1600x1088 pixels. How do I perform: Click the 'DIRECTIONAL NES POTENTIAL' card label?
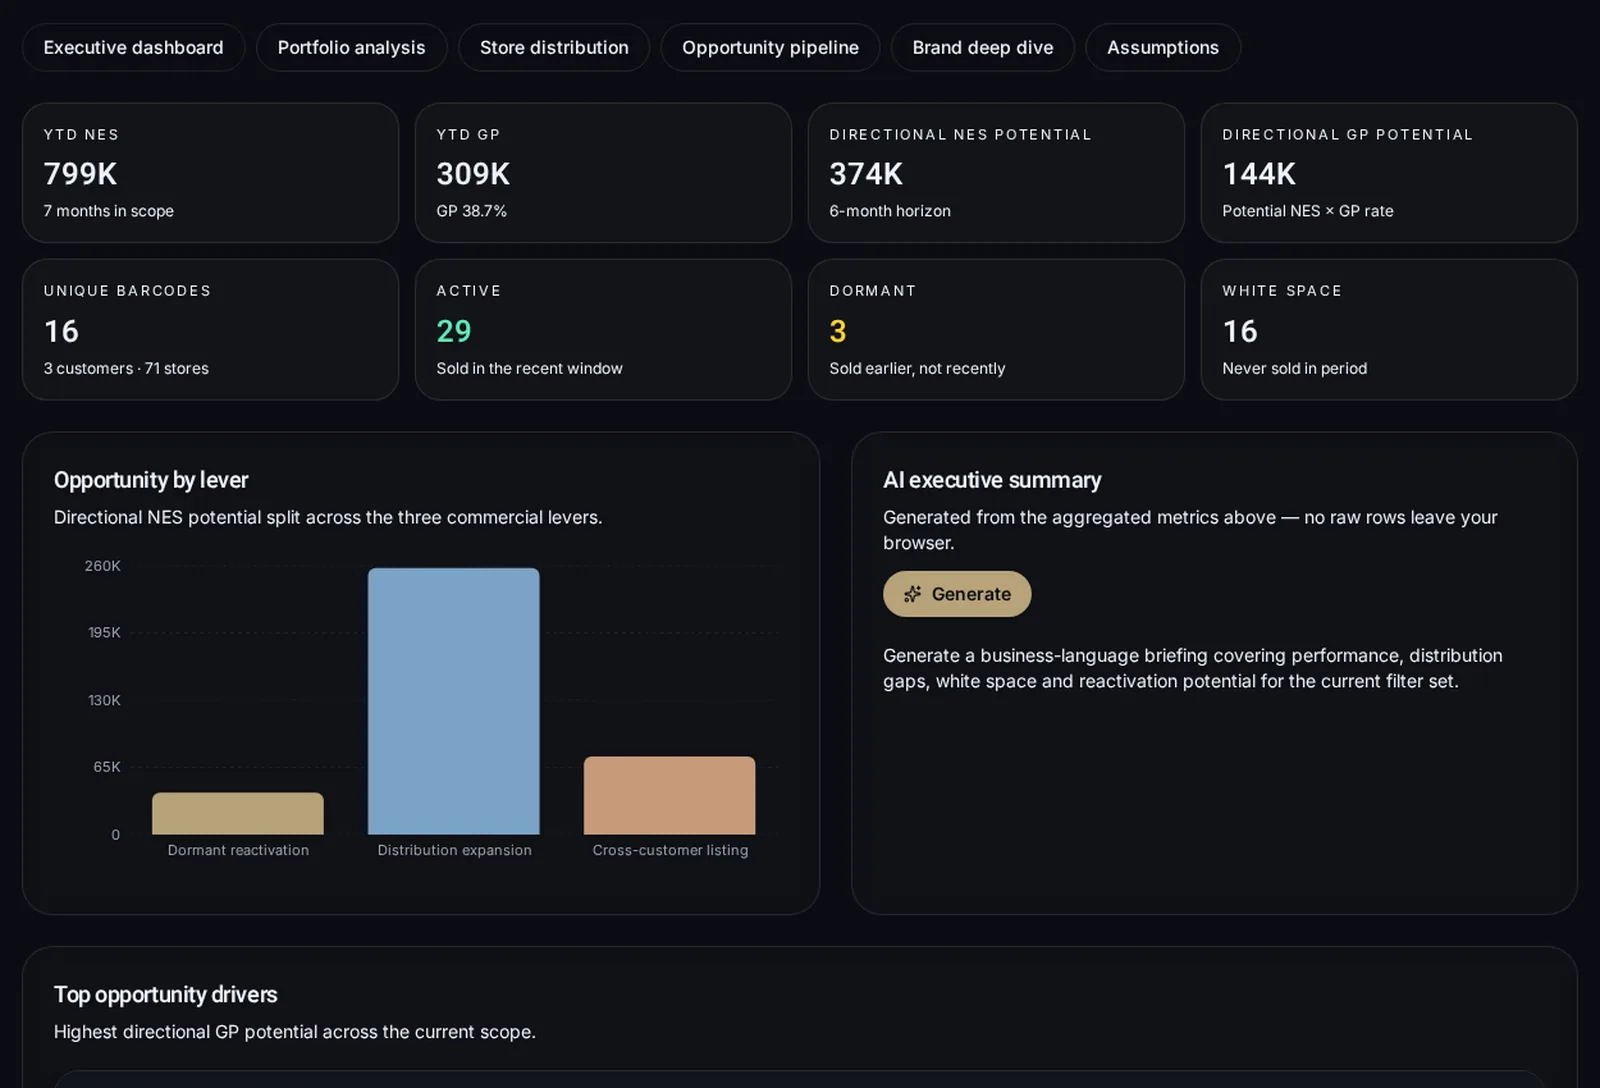(x=960, y=135)
